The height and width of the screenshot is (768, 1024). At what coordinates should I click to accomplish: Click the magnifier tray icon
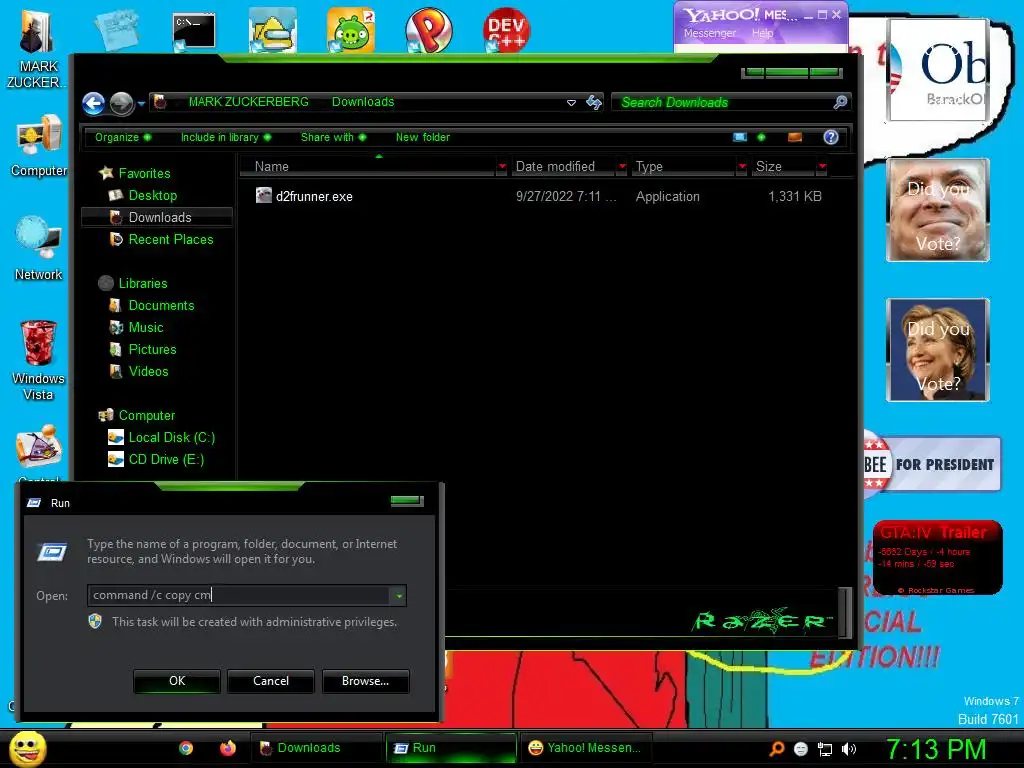[x=777, y=749]
